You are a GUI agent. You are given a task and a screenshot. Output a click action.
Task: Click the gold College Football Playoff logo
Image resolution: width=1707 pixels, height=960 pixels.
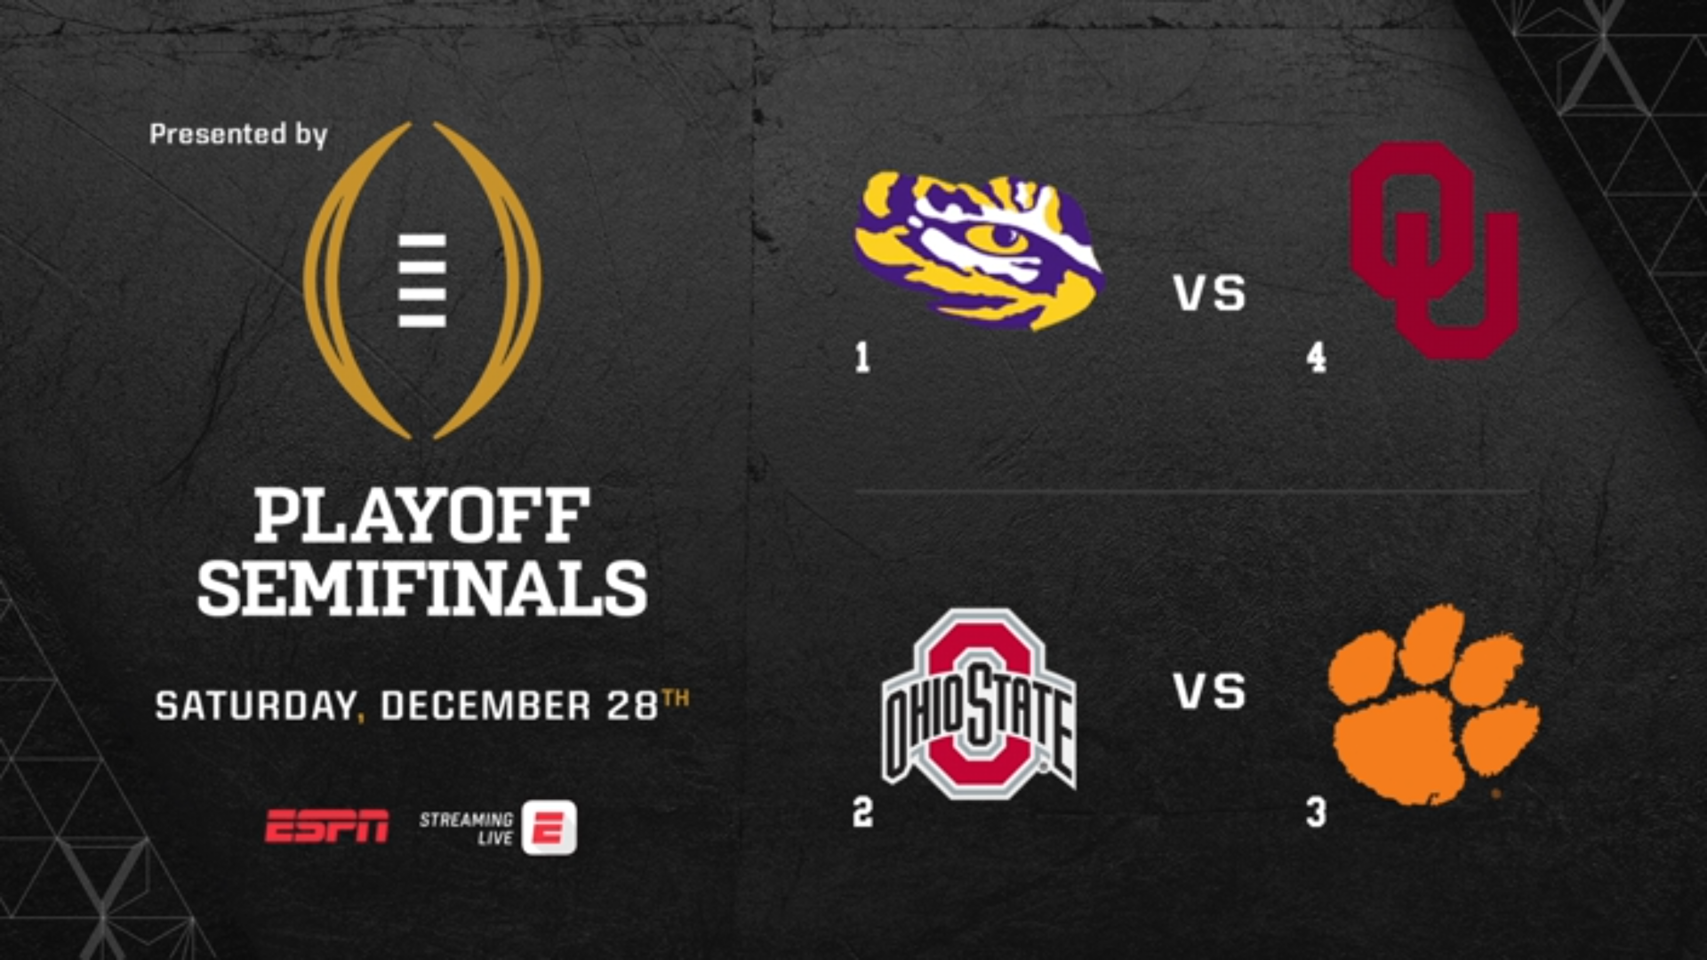(422, 281)
